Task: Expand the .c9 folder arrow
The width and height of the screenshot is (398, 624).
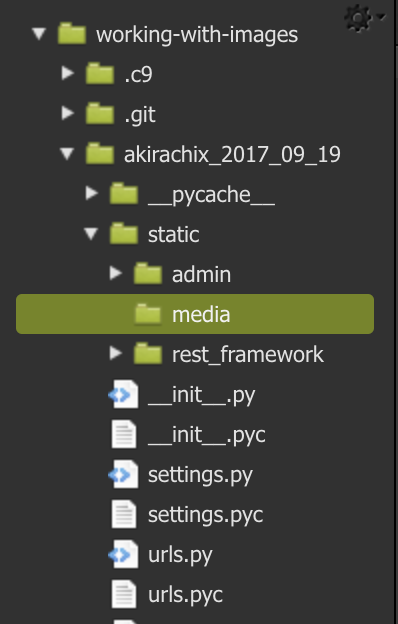Action: 68,73
